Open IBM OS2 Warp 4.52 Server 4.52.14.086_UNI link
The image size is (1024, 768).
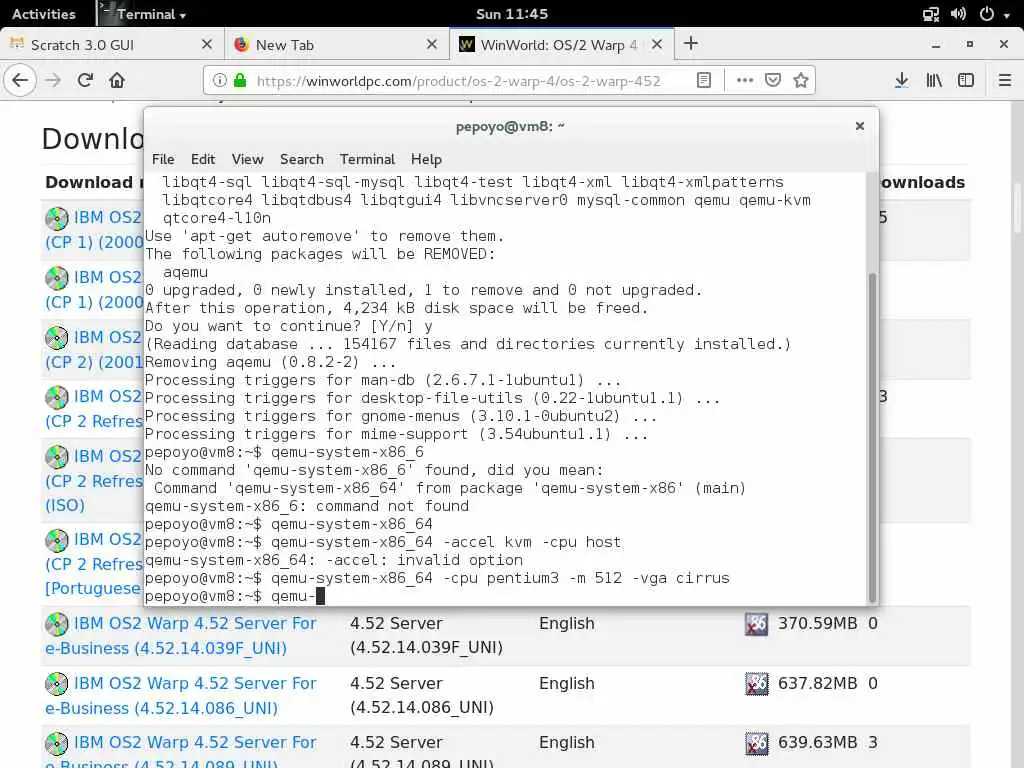[180, 696]
